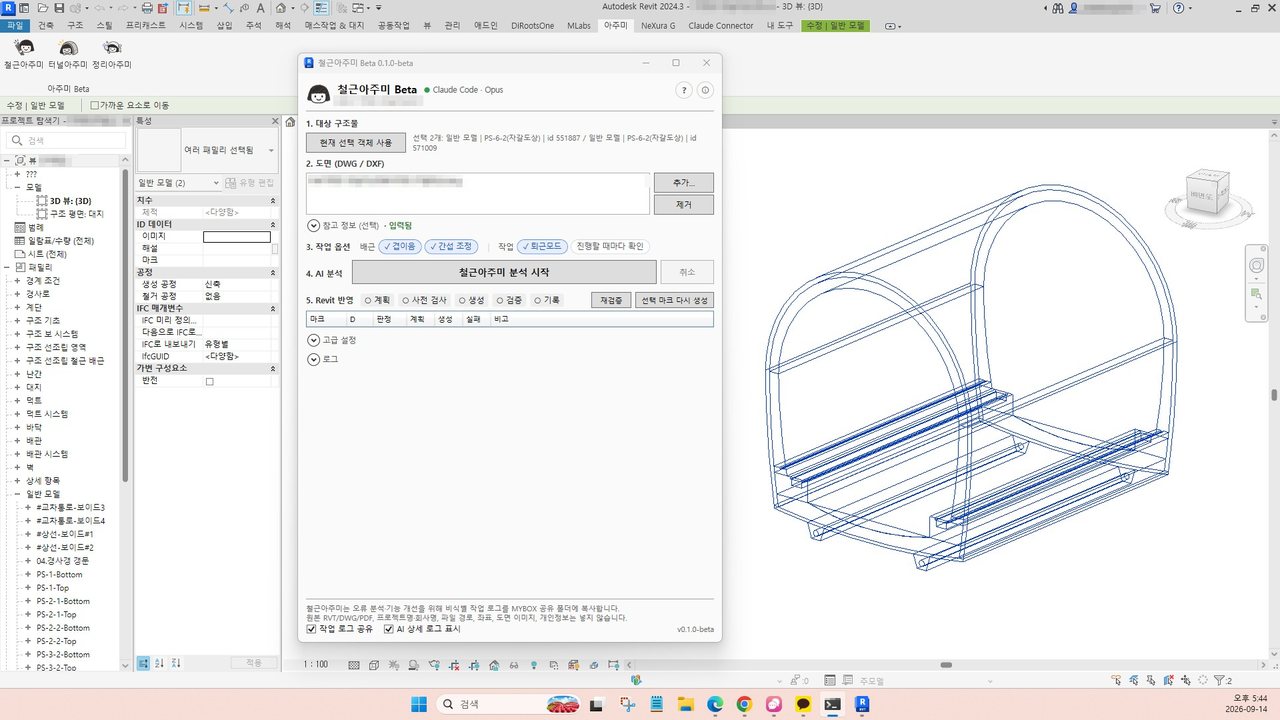
Task: Click the Revit application logo icon
Action: pos(9,7)
